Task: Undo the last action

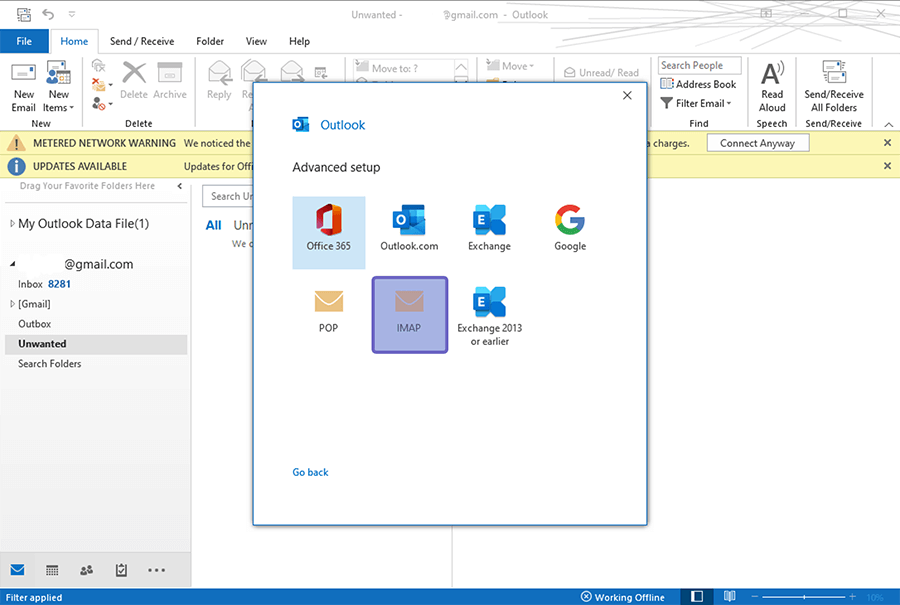Action: (48, 14)
